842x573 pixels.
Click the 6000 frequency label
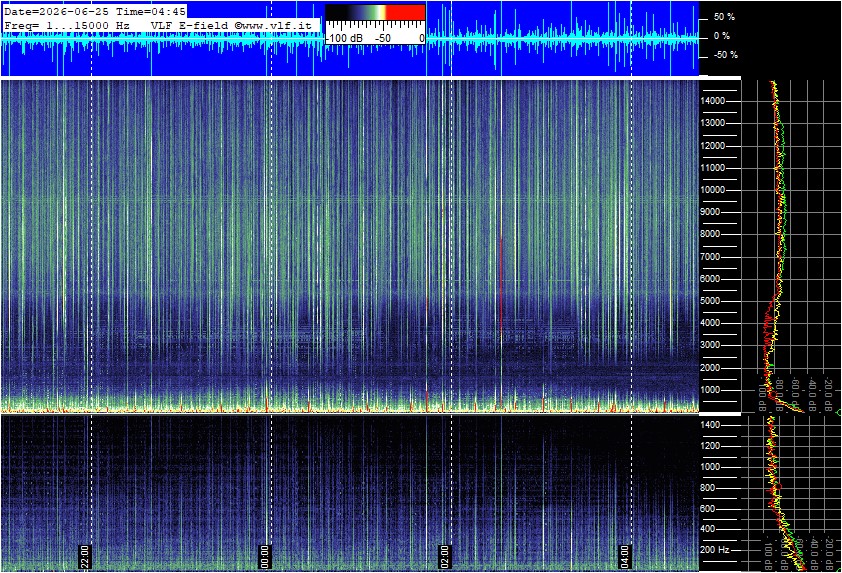710,279
